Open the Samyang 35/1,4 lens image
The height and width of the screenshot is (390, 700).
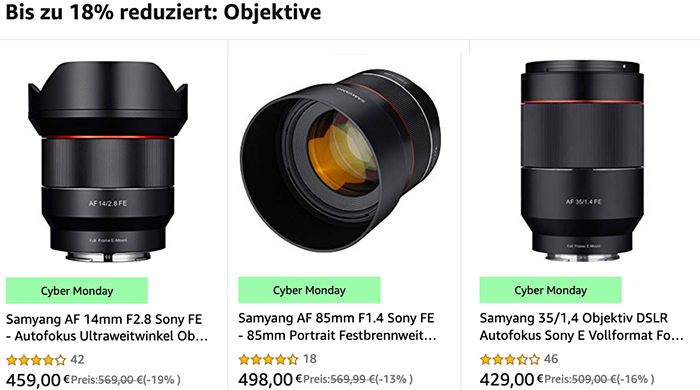(582, 161)
